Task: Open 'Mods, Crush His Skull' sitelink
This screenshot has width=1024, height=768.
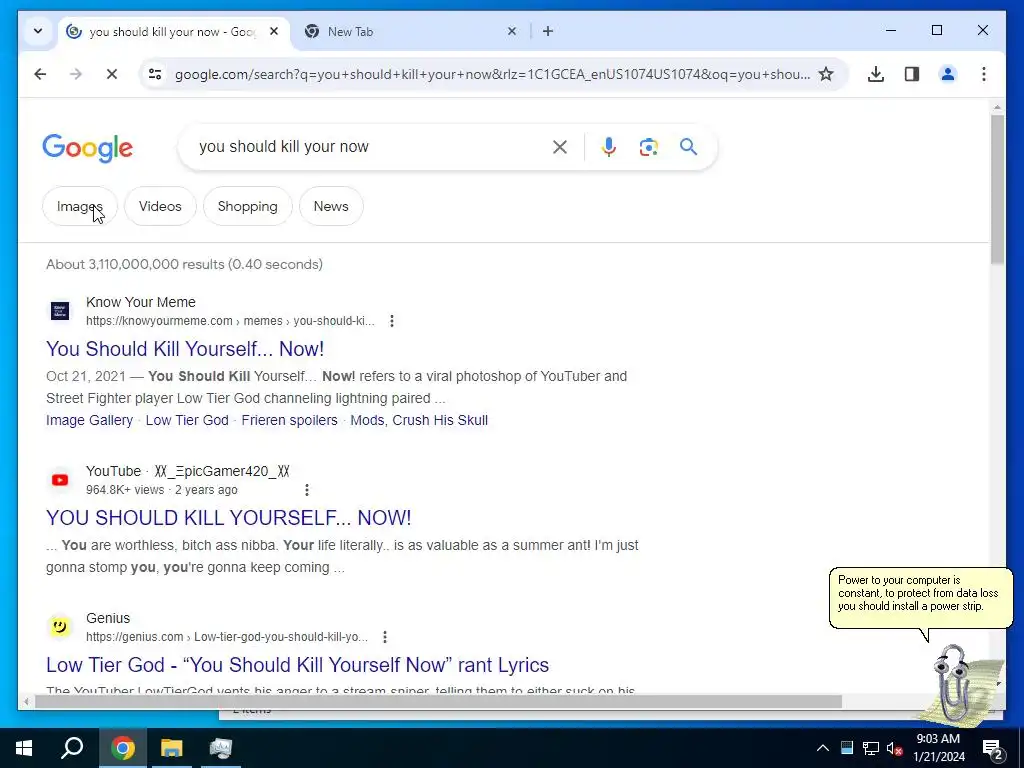Action: click(x=419, y=420)
